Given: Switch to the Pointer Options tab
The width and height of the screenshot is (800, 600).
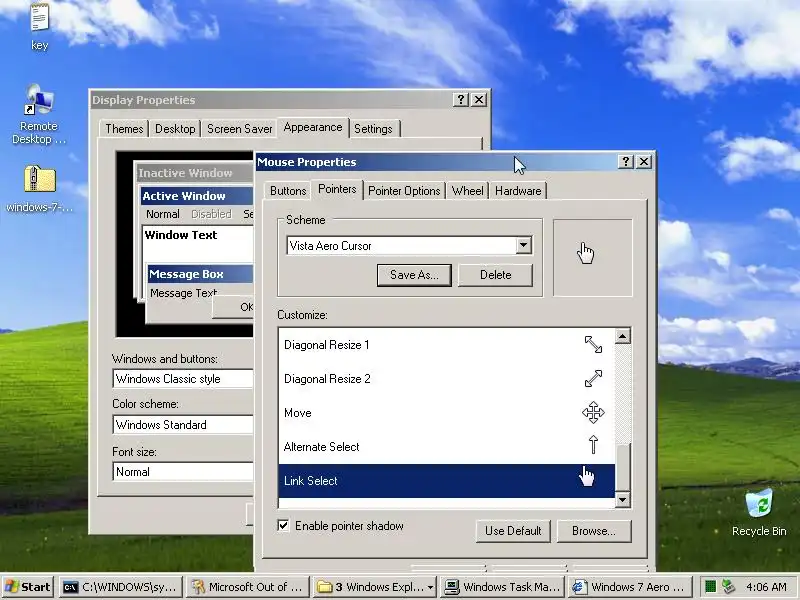Looking at the screenshot, I should (x=404, y=191).
